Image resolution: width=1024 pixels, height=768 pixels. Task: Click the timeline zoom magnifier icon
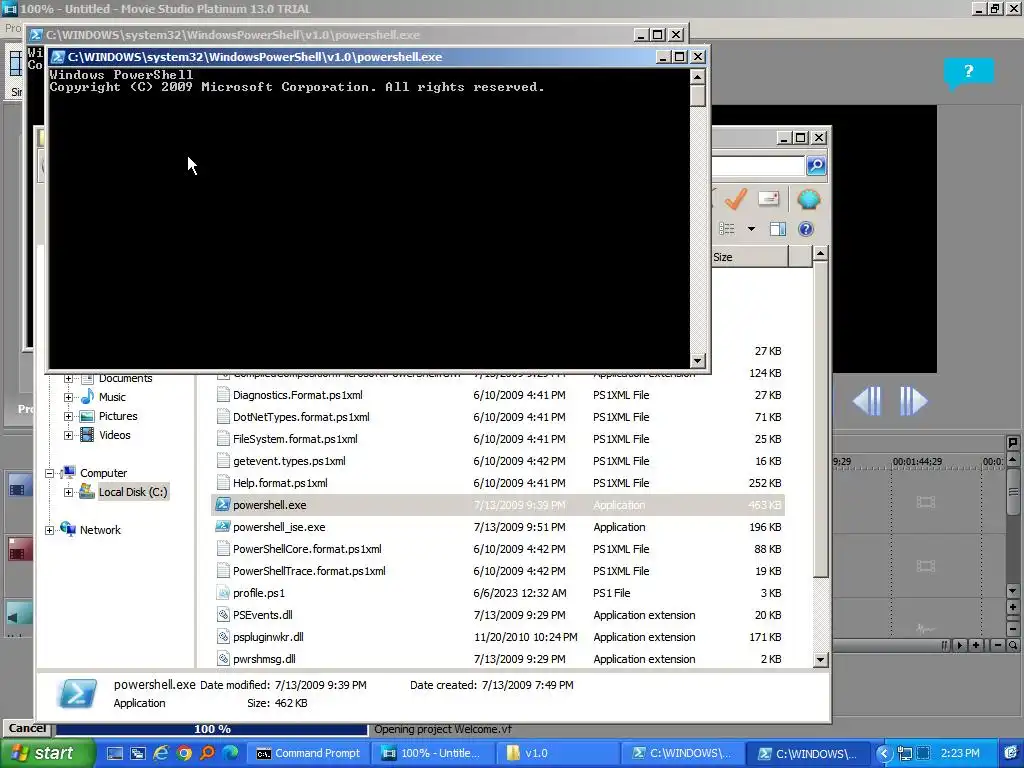(1013, 645)
